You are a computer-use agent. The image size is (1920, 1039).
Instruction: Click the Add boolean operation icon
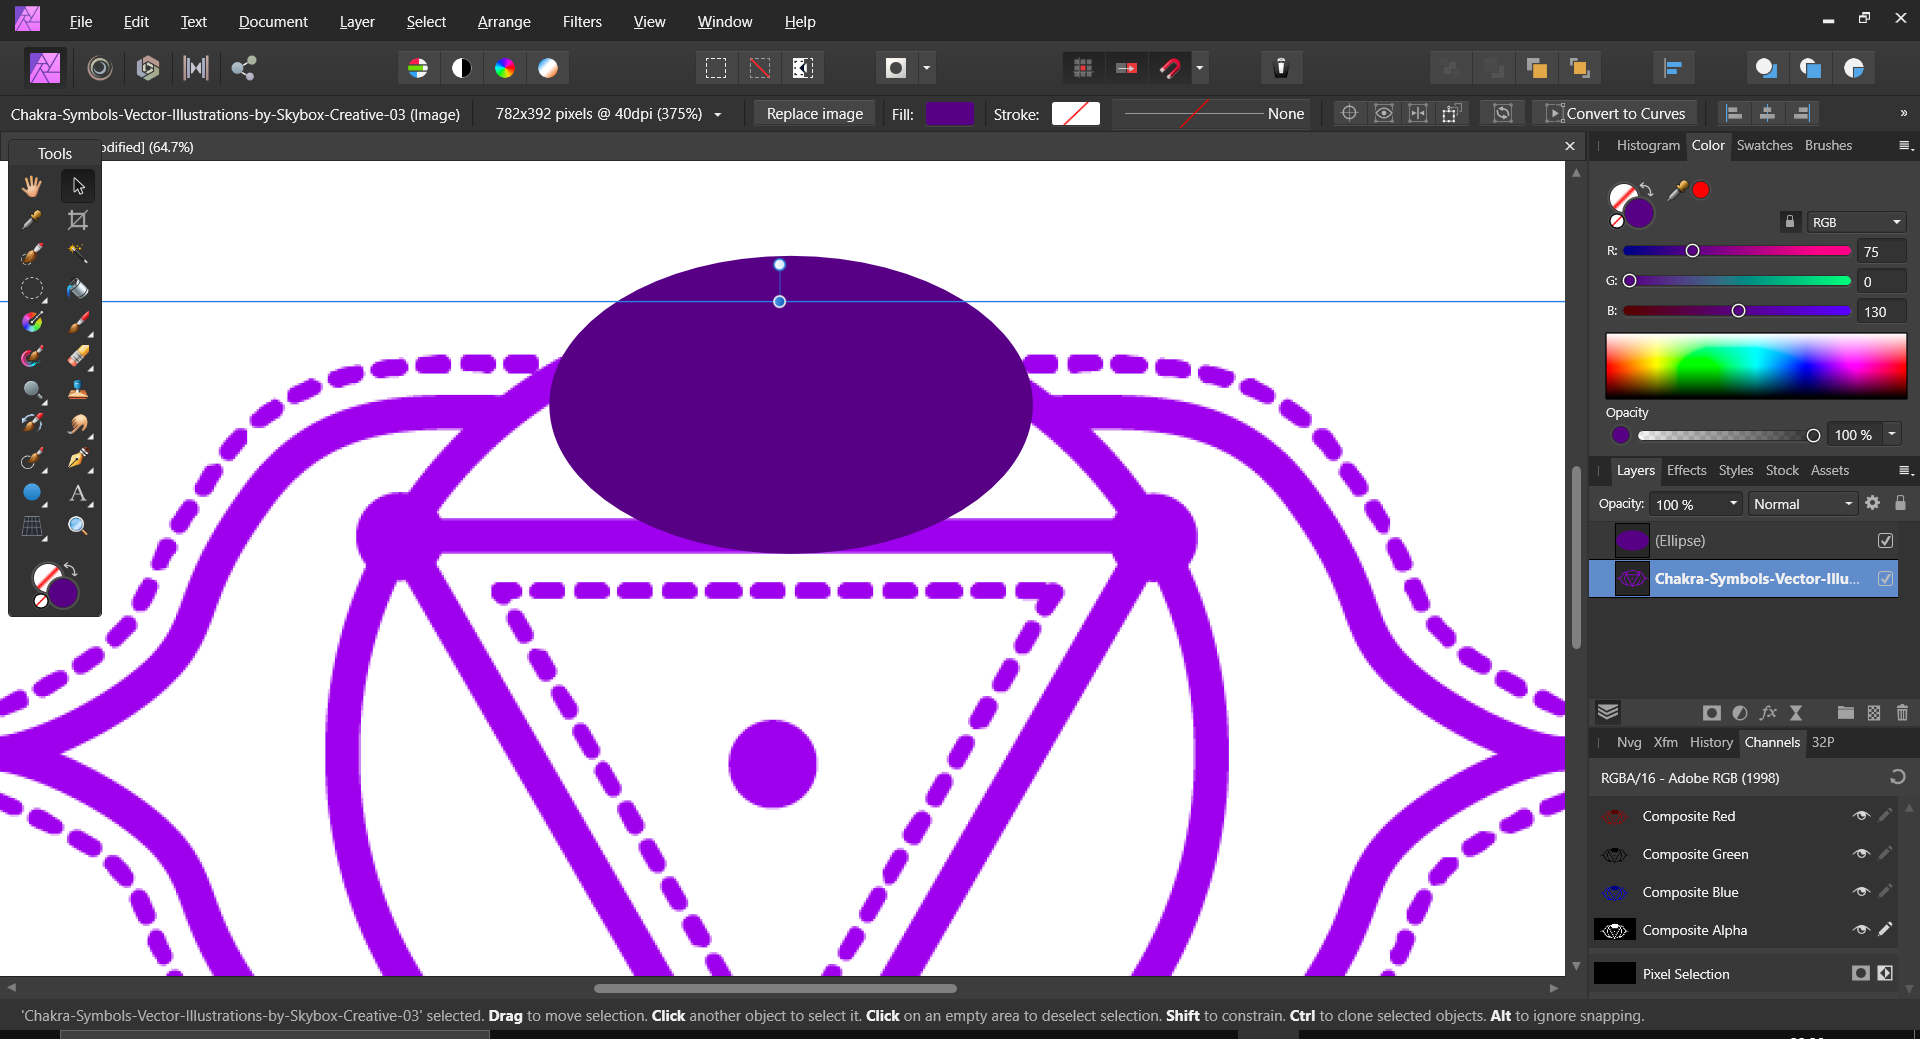(x=1766, y=68)
